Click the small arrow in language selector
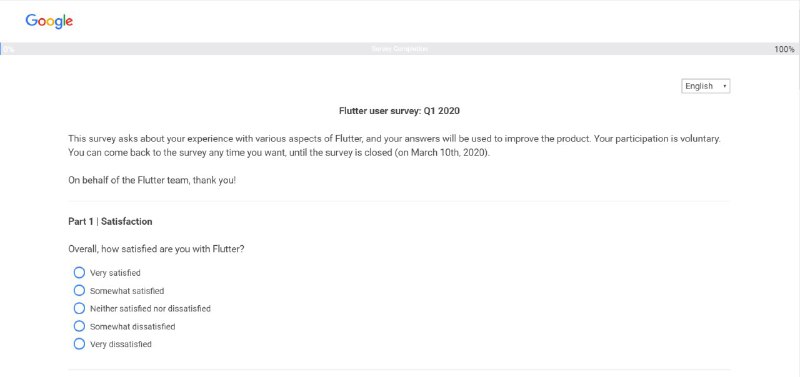800x377 pixels. [724, 86]
